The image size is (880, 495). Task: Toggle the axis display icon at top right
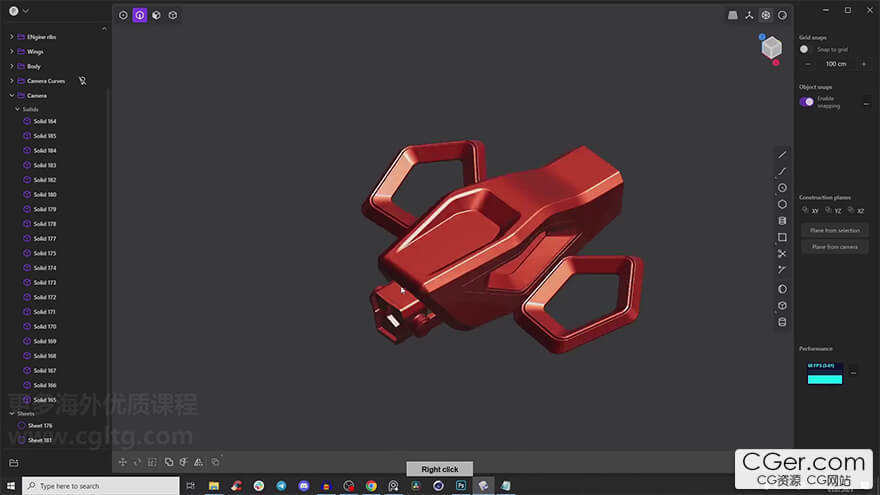coord(749,15)
